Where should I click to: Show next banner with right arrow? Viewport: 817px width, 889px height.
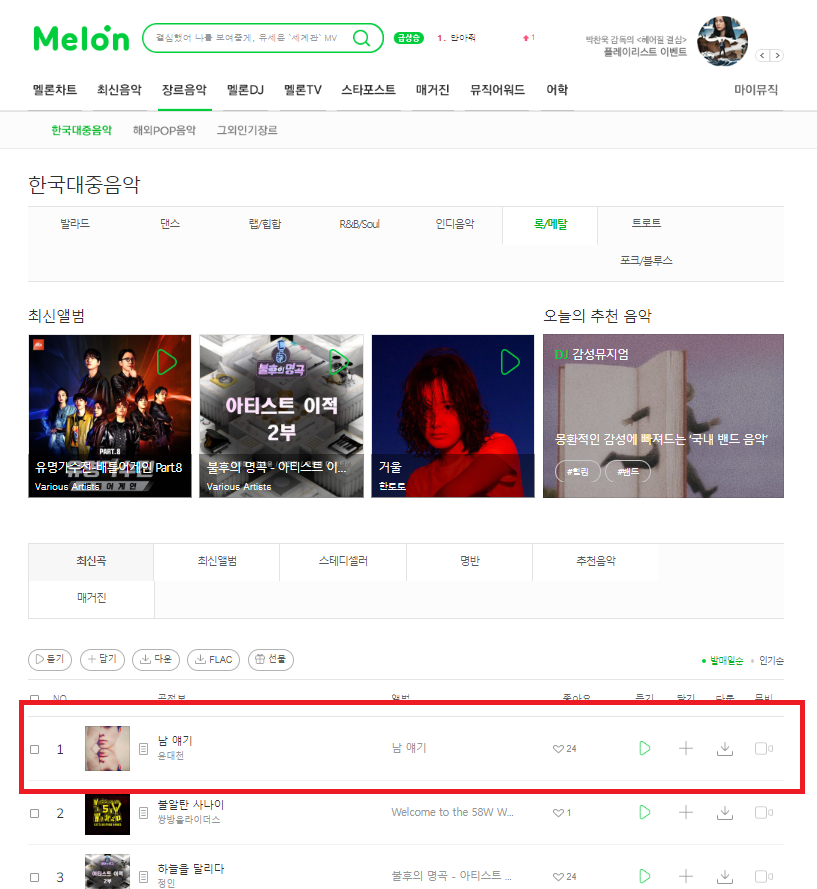(x=777, y=56)
